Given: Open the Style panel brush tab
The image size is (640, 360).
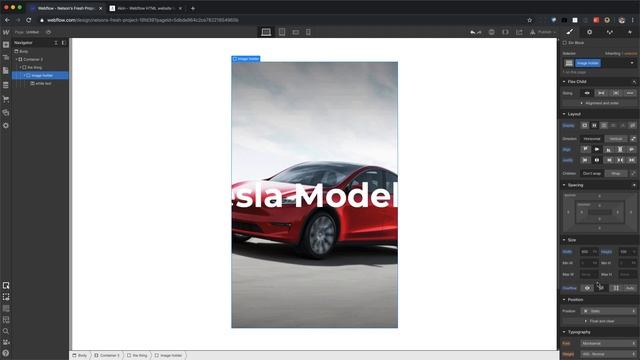Looking at the screenshot, I should (570, 32).
